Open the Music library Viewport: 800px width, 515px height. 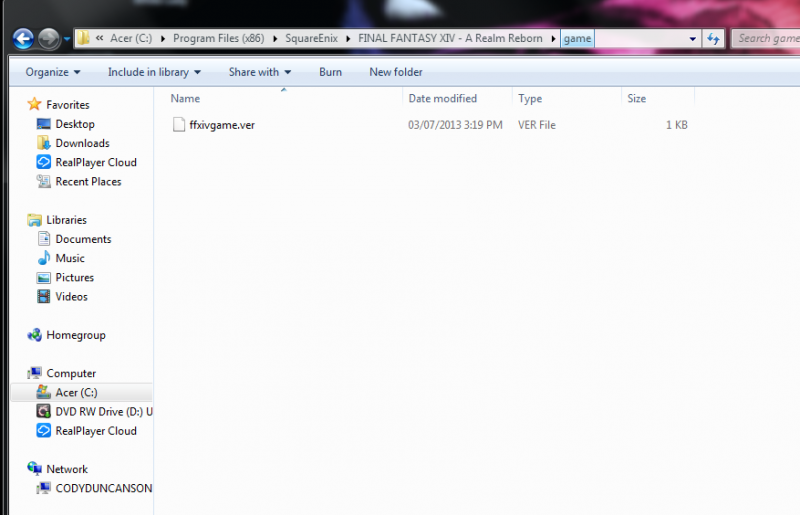(70, 258)
